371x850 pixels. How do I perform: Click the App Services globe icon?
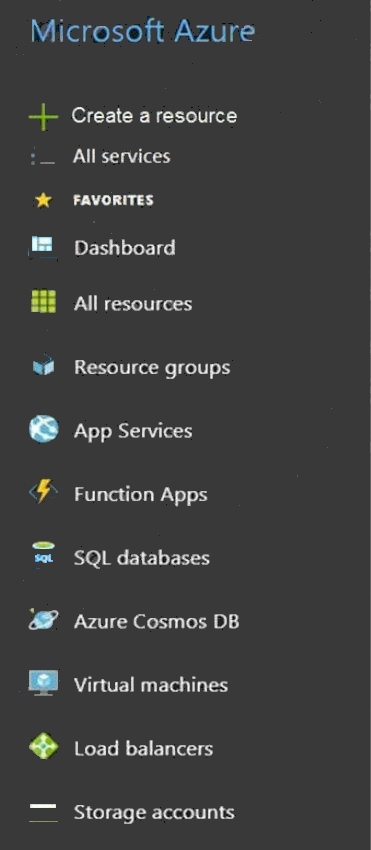43,430
